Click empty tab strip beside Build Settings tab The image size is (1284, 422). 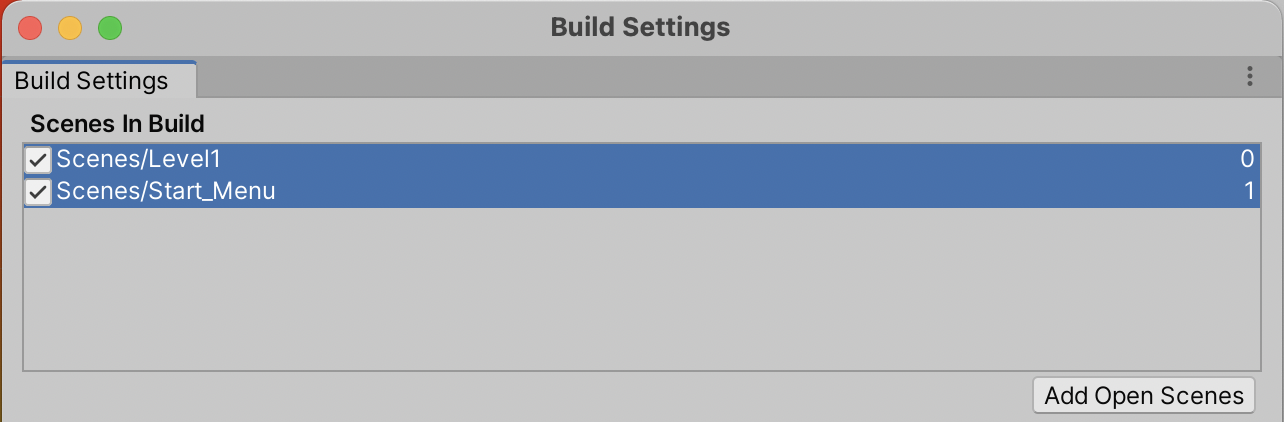pos(700,77)
